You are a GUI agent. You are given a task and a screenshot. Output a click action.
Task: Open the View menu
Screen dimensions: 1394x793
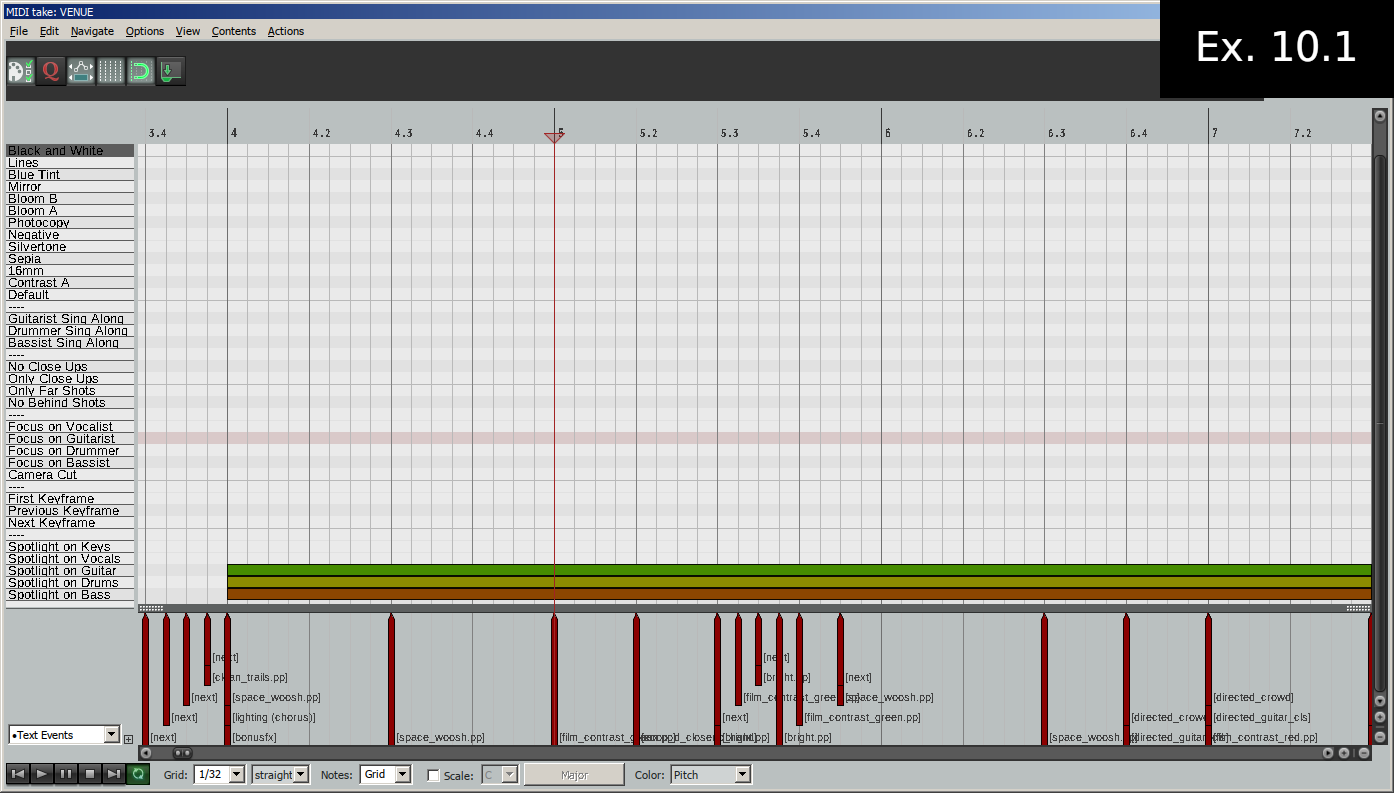(x=188, y=31)
